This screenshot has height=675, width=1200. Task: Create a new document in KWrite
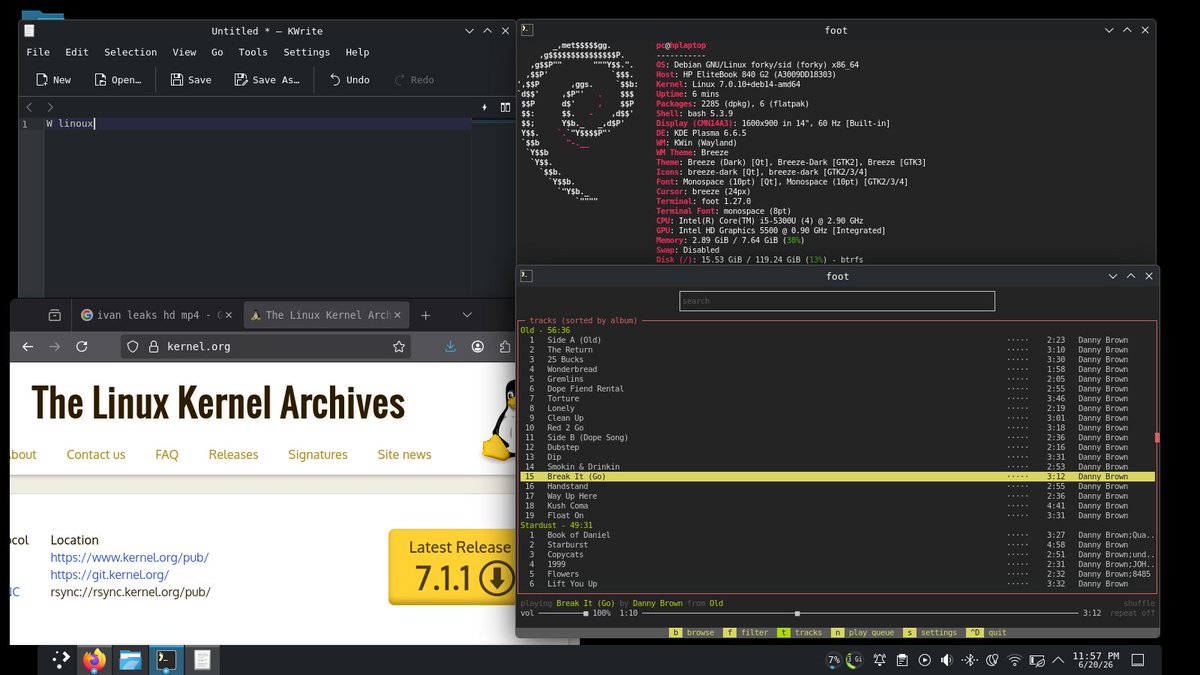tap(53, 80)
